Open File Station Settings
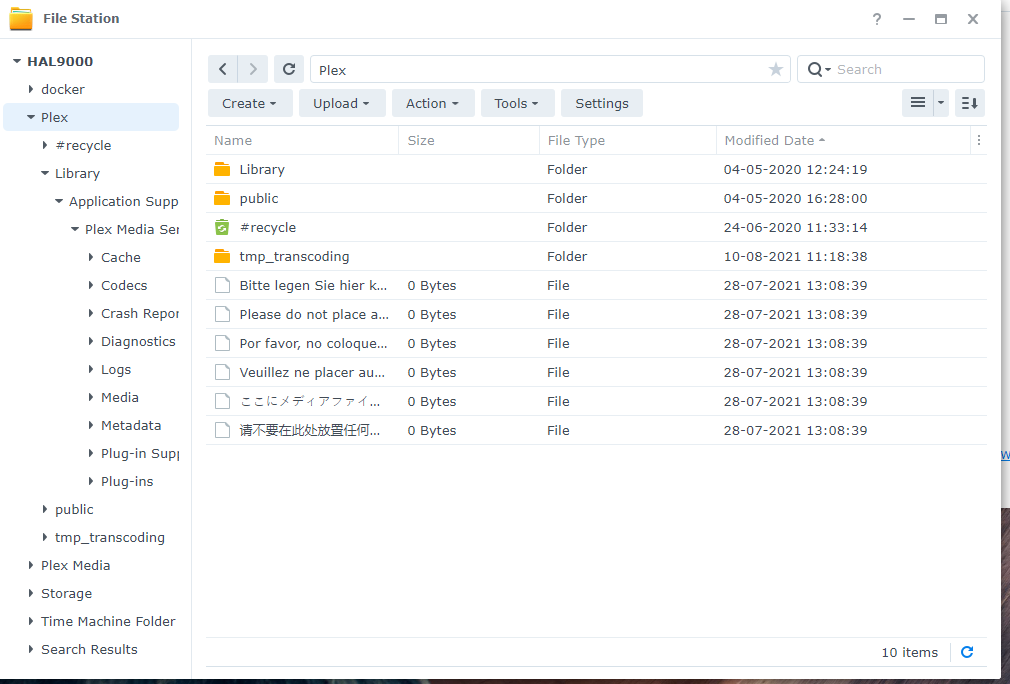The width and height of the screenshot is (1010, 684). 602,103
